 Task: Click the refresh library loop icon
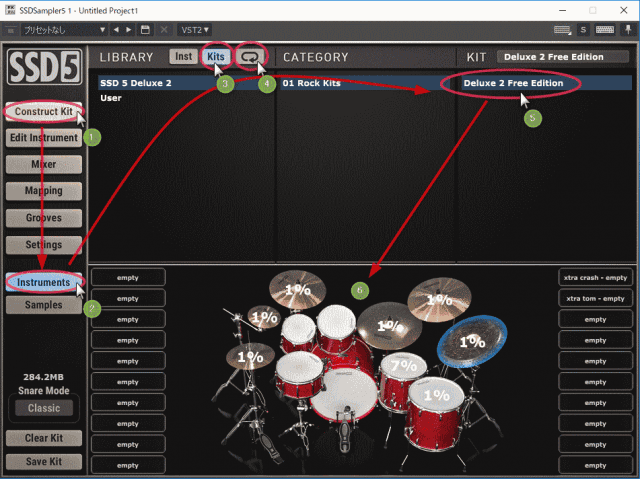249,57
